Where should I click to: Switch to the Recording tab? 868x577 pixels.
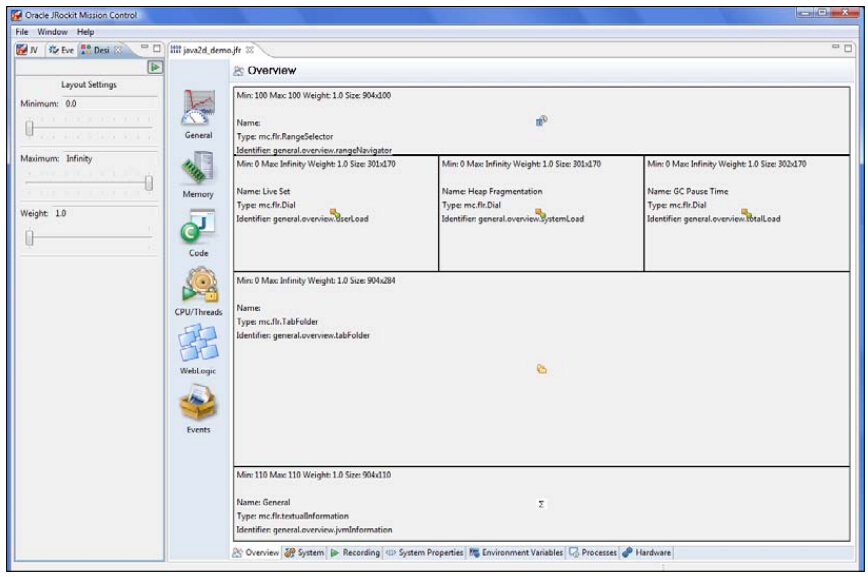tap(341, 552)
